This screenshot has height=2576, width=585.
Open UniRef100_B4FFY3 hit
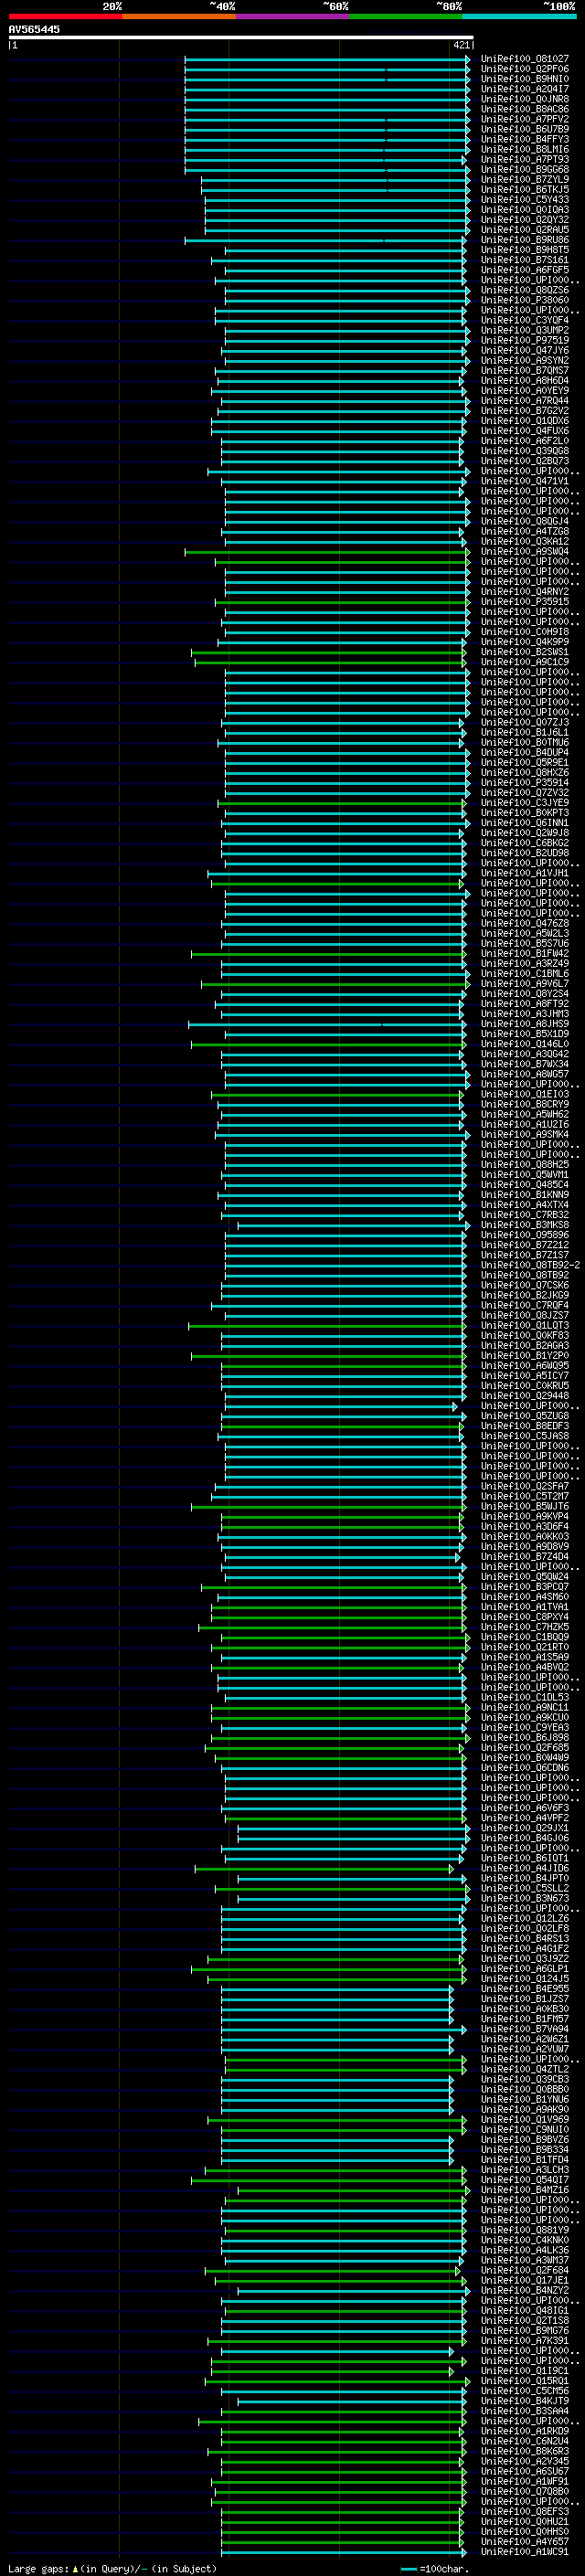[525, 139]
